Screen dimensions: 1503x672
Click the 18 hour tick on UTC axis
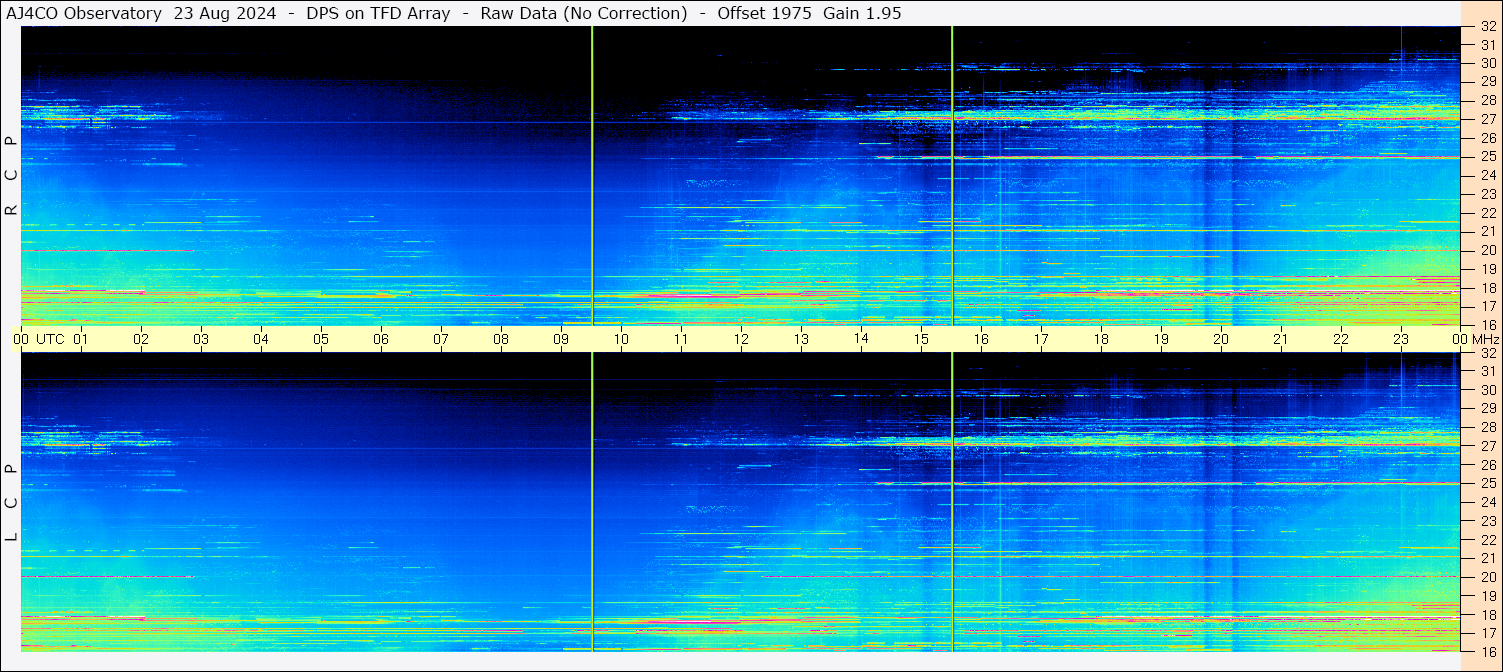pos(1101,339)
